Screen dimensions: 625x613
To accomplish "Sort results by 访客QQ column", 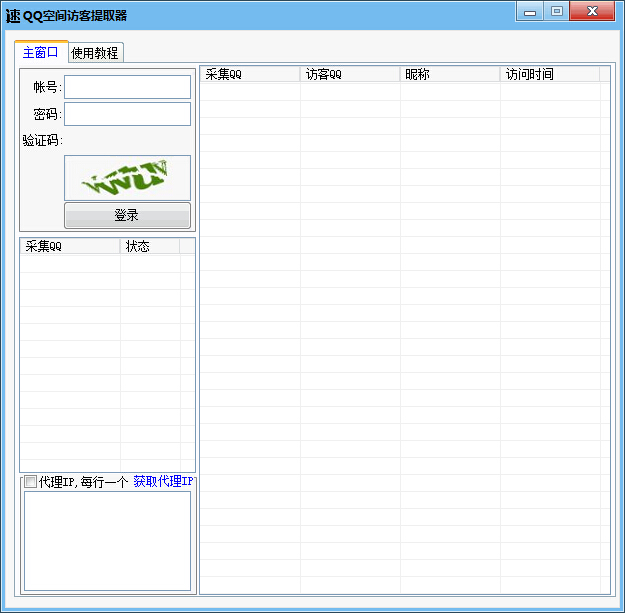I will coord(350,74).
